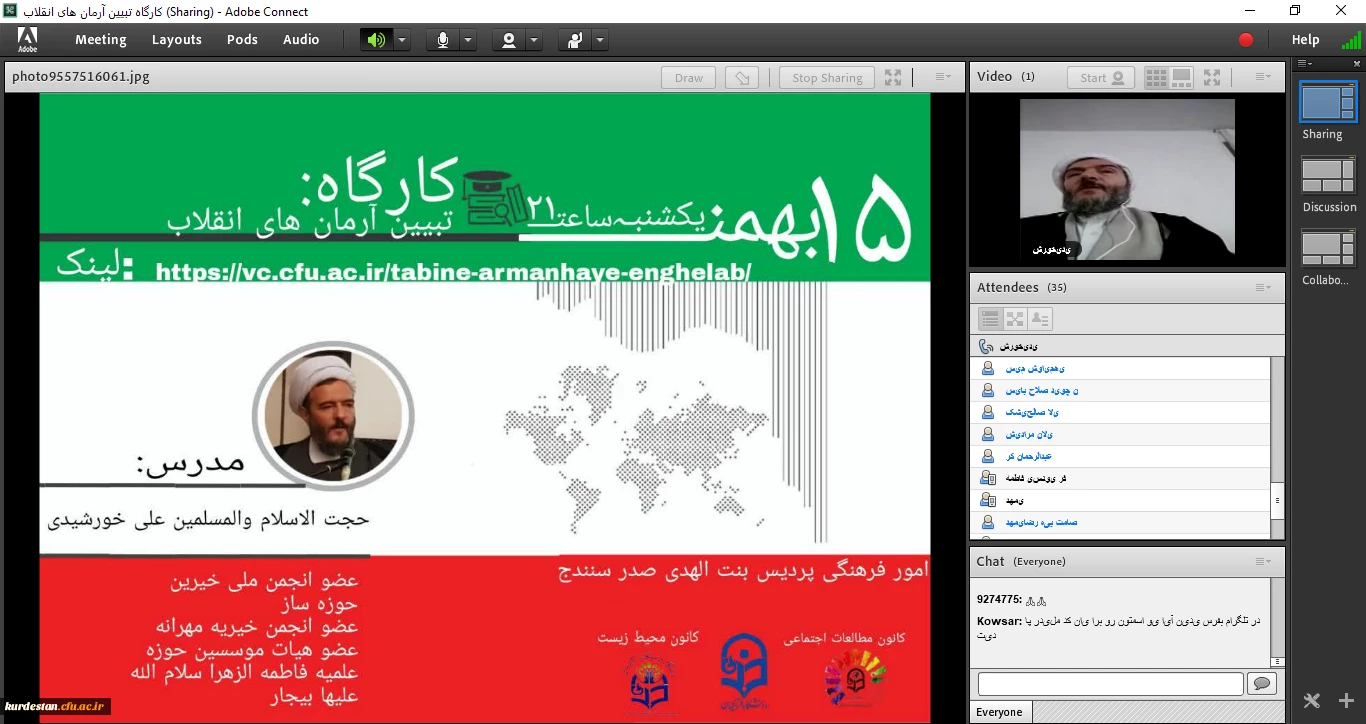The width and height of the screenshot is (1366, 724).
Task: Open the raise hand status dropdown arrow
Action: tap(599, 40)
